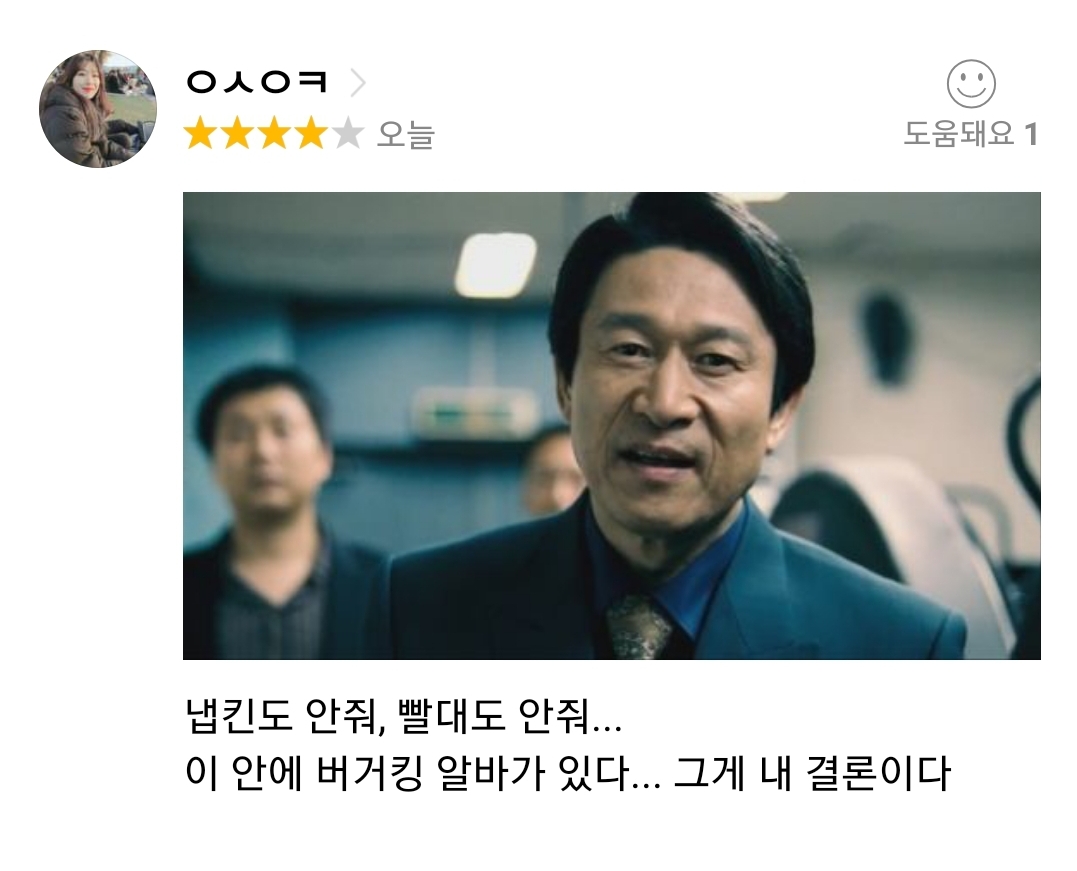The image size is (1077, 871).
Task: Select the second gold rating star
Action: click(x=238, y=133)
